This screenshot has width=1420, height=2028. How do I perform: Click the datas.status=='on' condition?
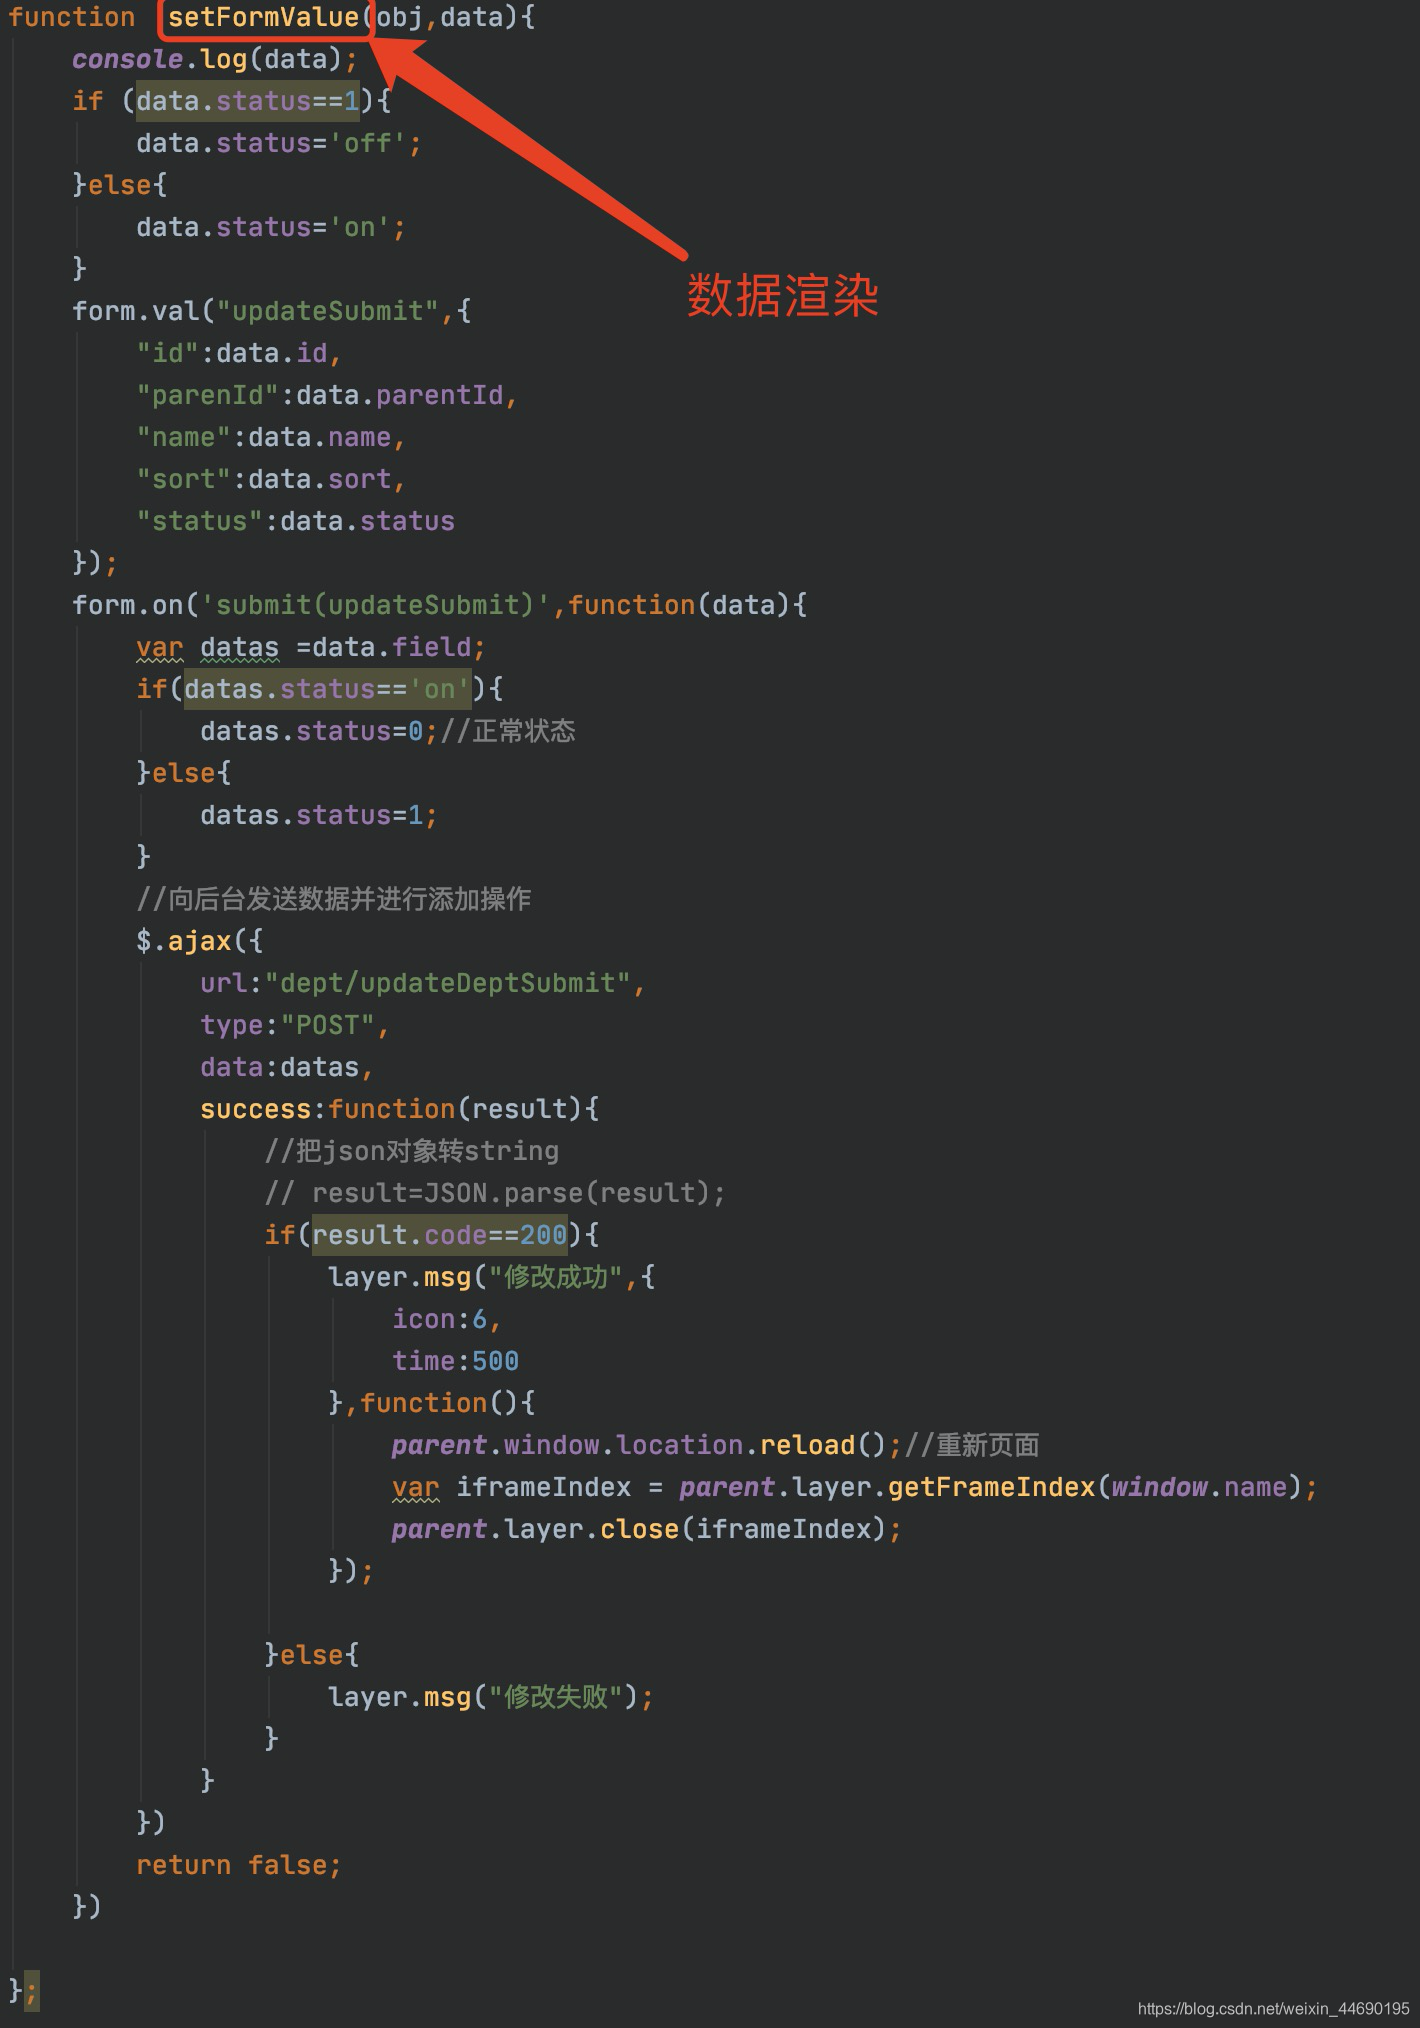point(327,689)
